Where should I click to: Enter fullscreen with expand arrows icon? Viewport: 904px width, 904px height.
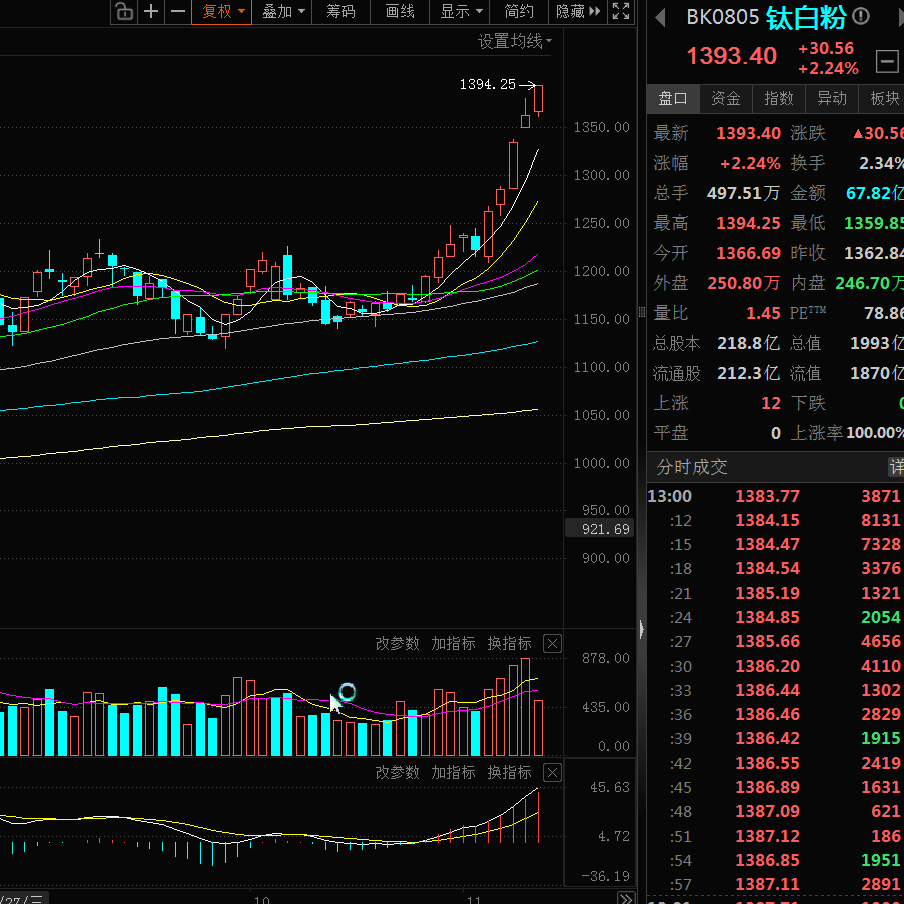pos(621,12)
